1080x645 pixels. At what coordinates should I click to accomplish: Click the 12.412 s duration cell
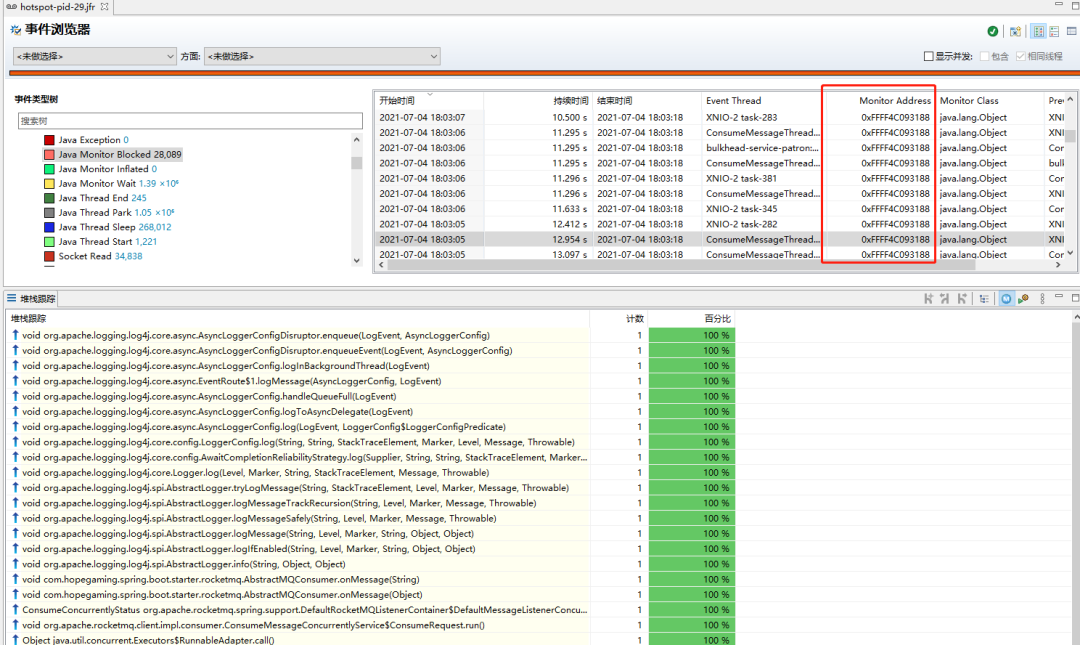570,224
